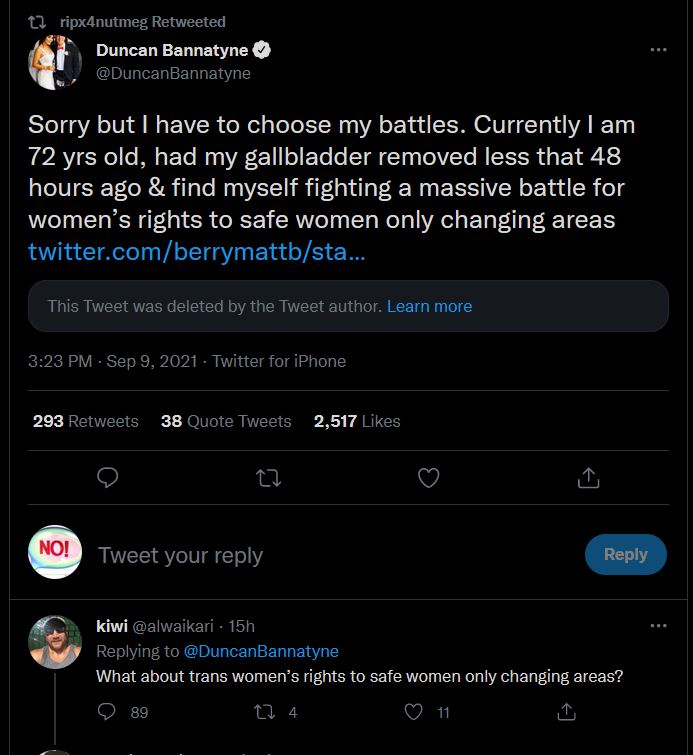Retweet the main tweet via its icon
The width and height of the screenshot is (693, 755).
point(268,479)
